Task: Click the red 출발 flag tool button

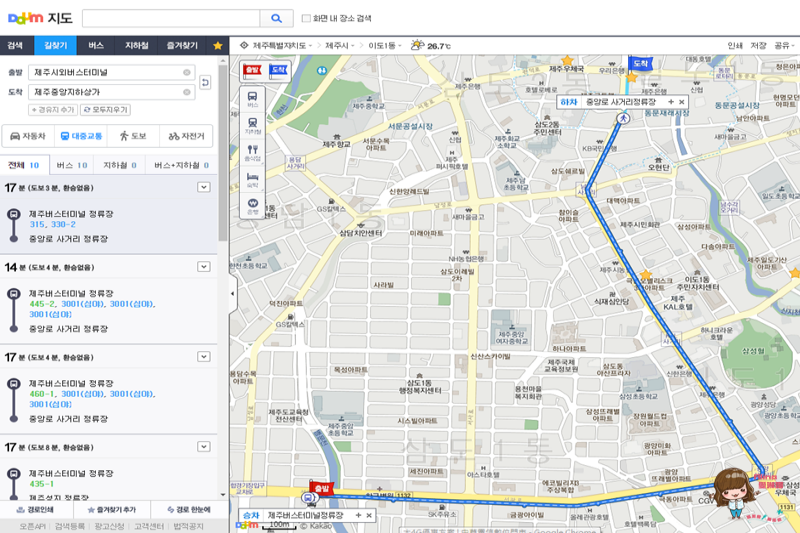Action: [x=253, y=70]
